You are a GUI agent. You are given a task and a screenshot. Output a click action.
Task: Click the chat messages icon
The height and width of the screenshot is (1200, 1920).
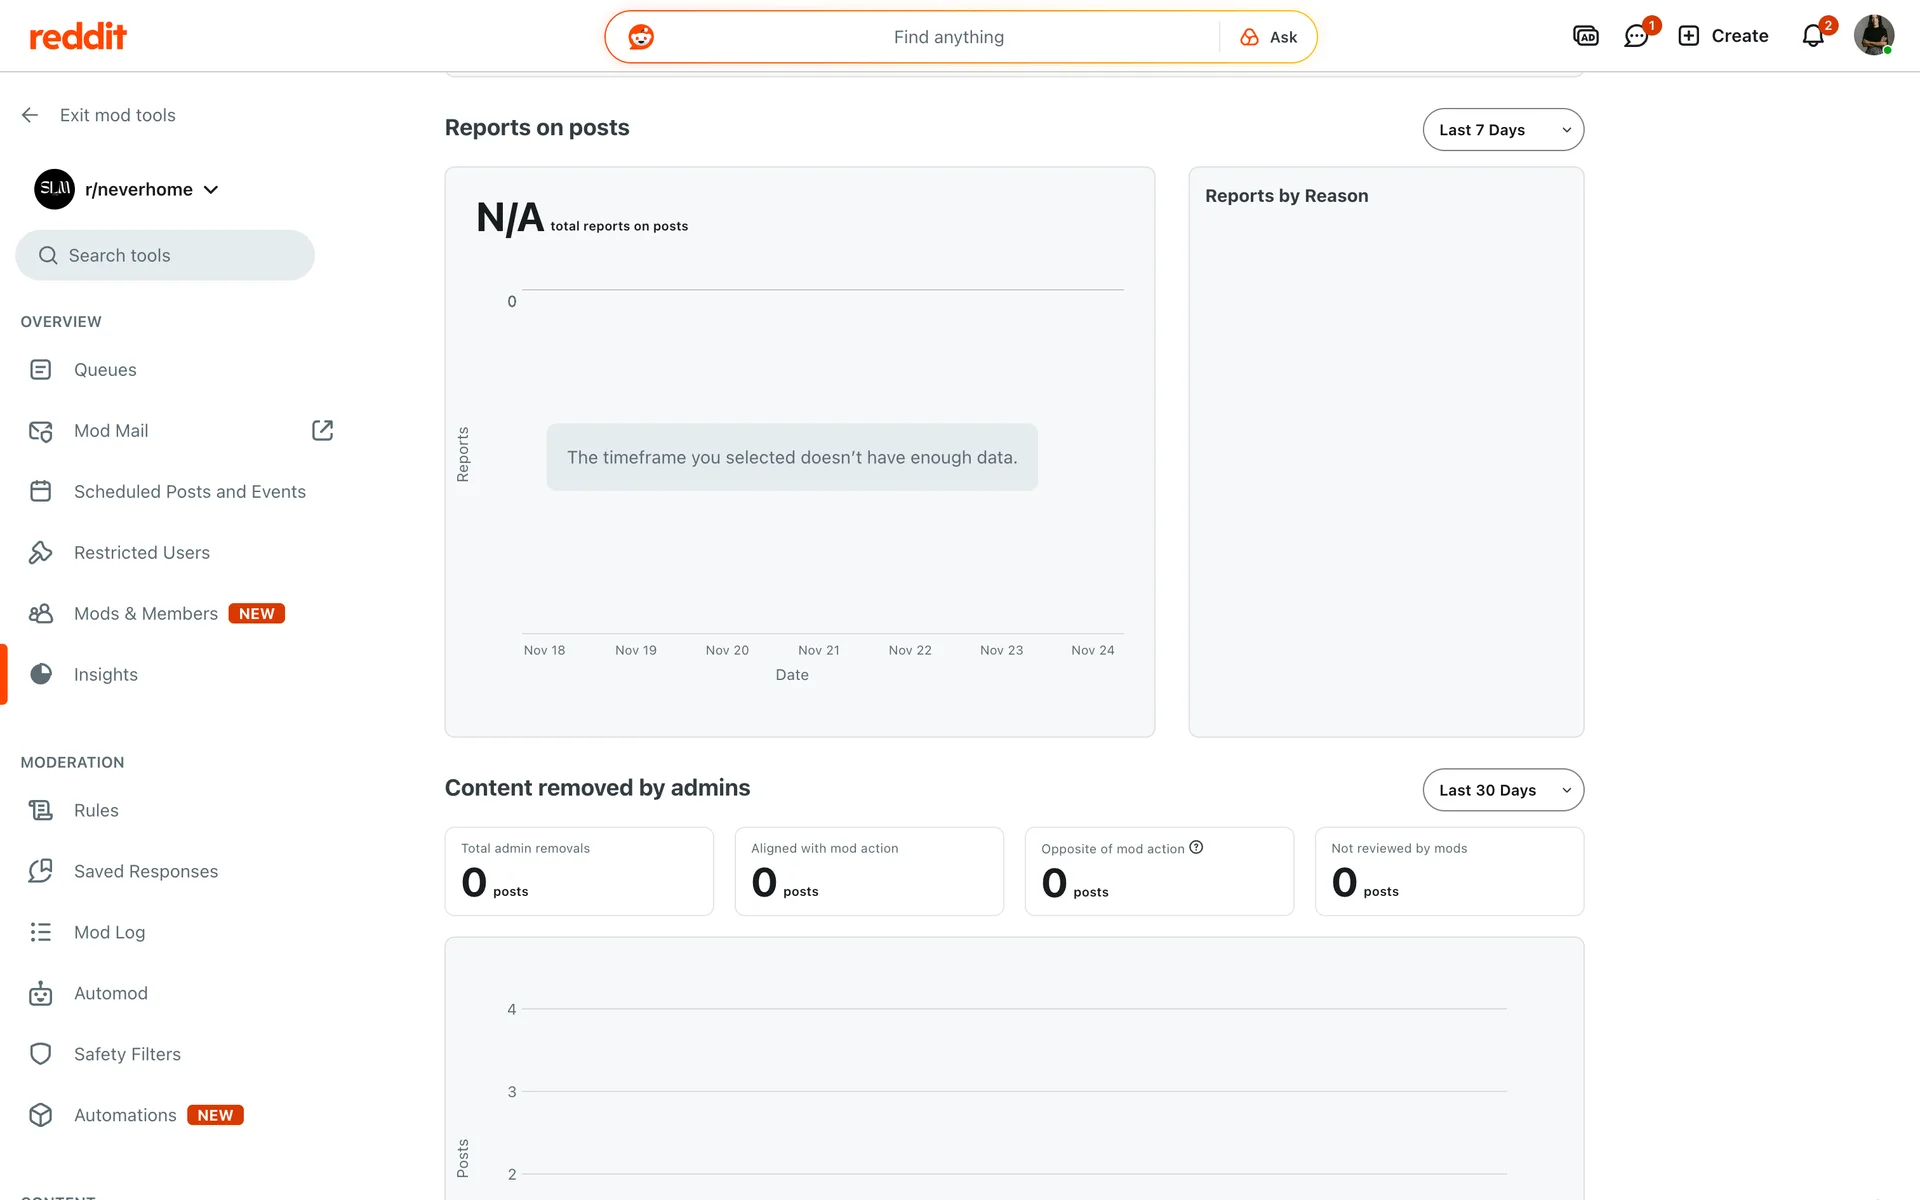pos(1636,37)
